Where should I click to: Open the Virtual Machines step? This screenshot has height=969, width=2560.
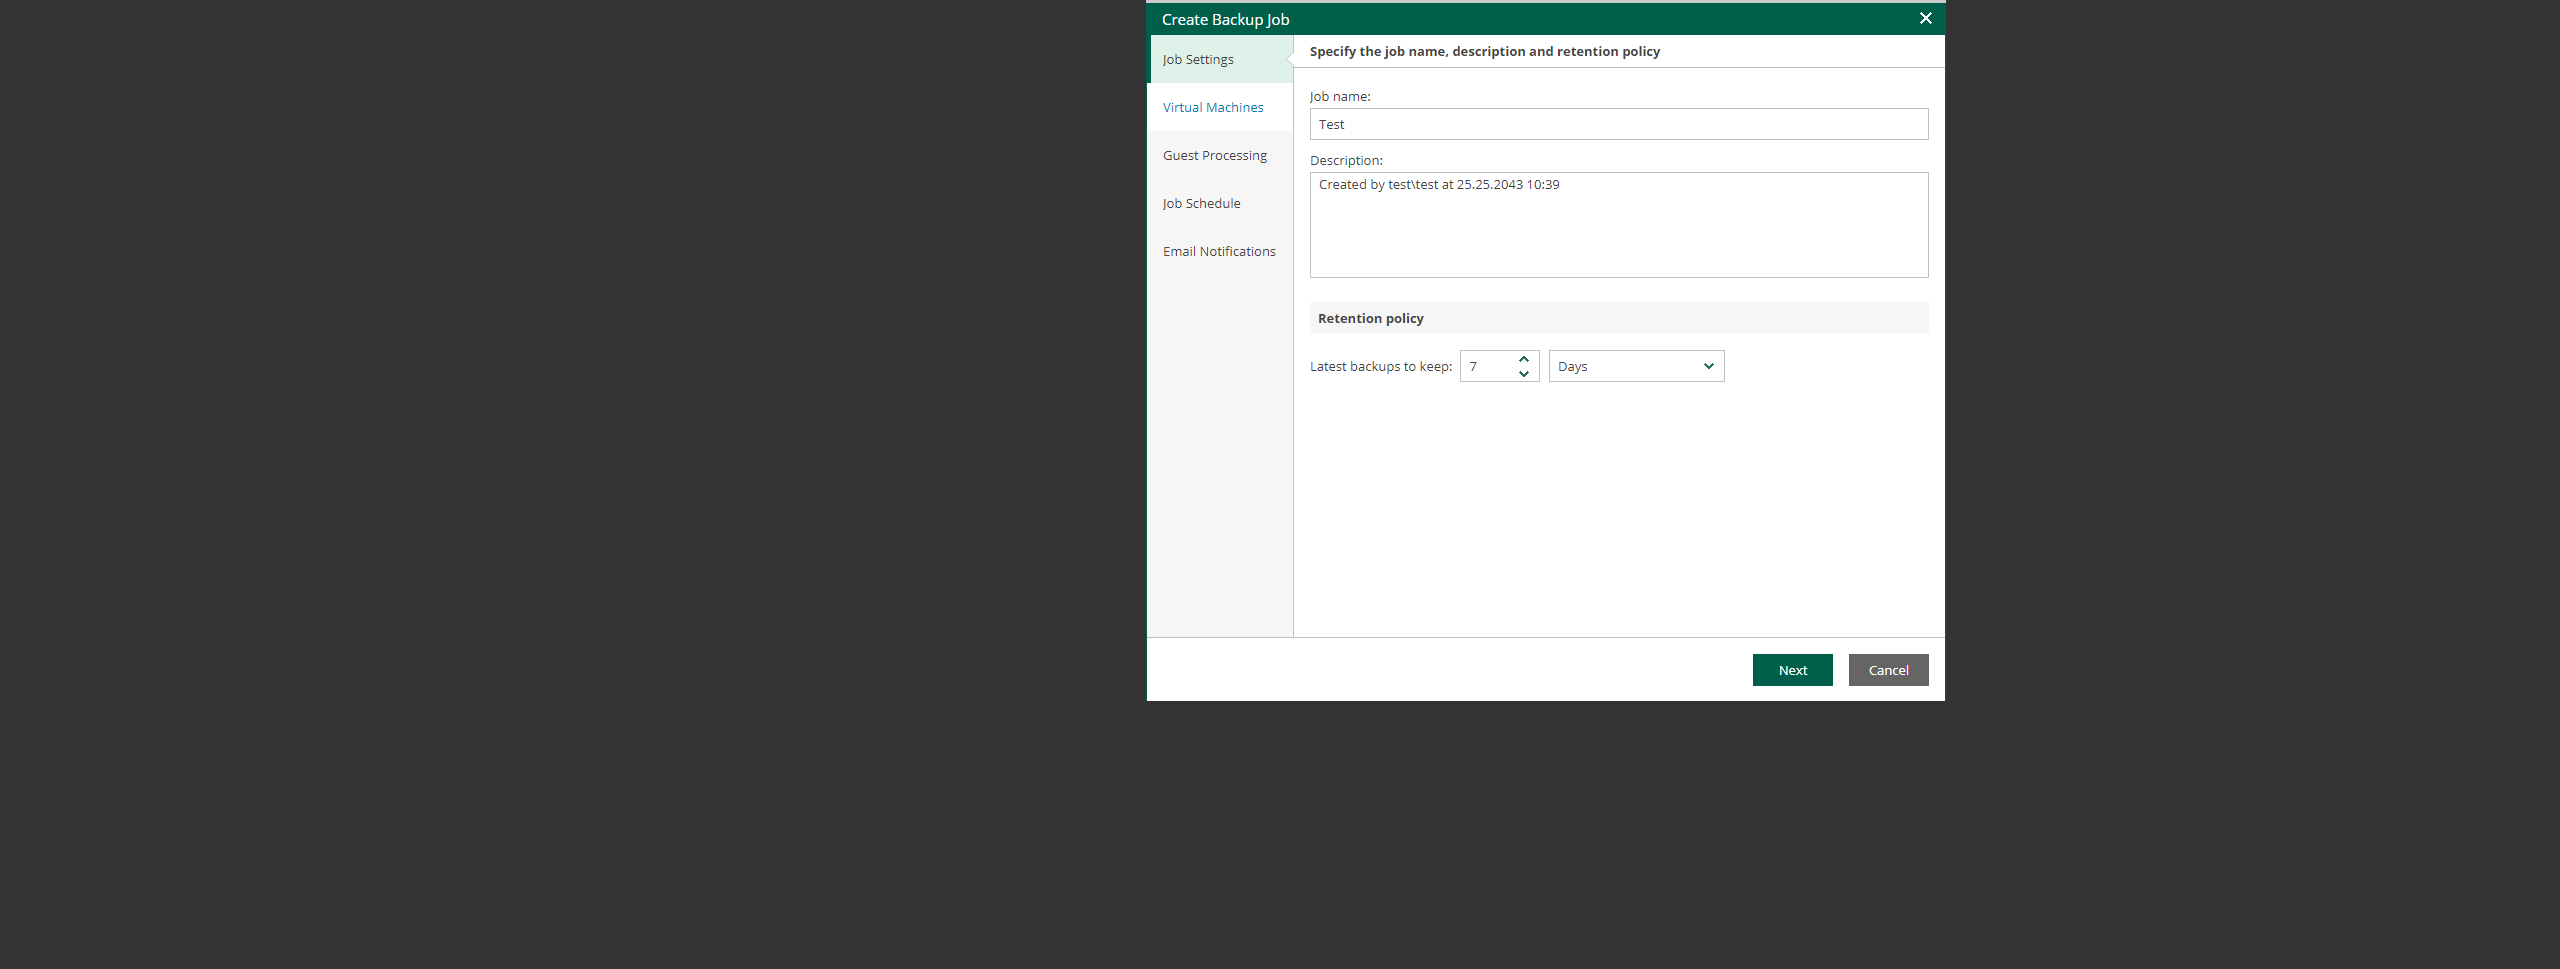pyautogui.click(x=1220, y=107)
